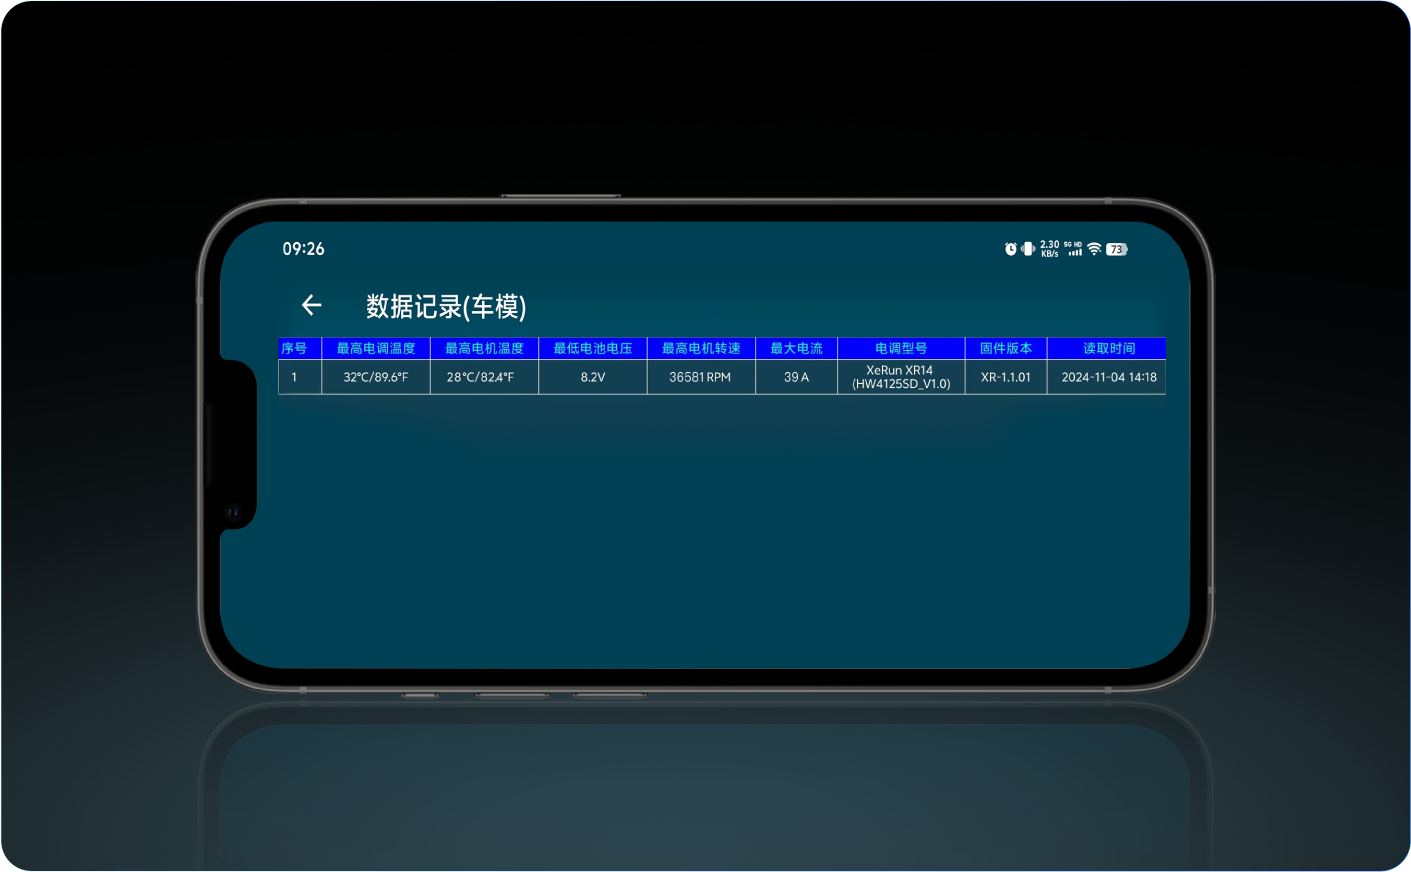Image resolution: width=1411 pixels, height=872 pixels.
Task: Tap the 5G signal bars icon
Action: 1073,249
